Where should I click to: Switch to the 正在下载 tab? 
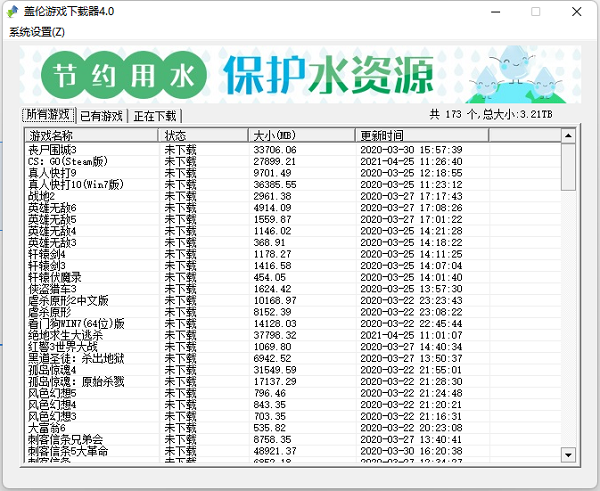click(x=155, y=116)
